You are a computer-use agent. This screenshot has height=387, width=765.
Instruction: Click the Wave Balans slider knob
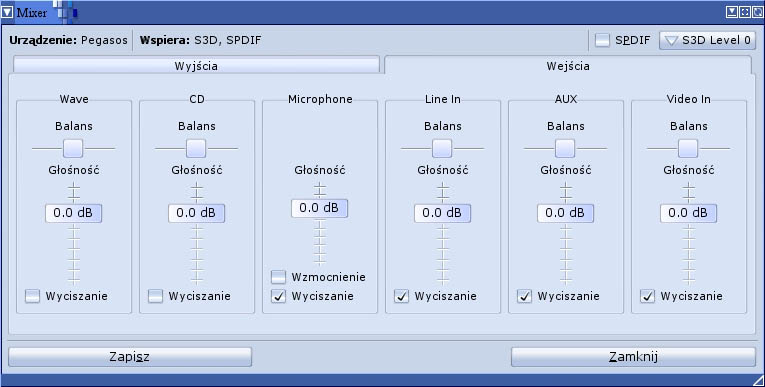pos(73,148)
